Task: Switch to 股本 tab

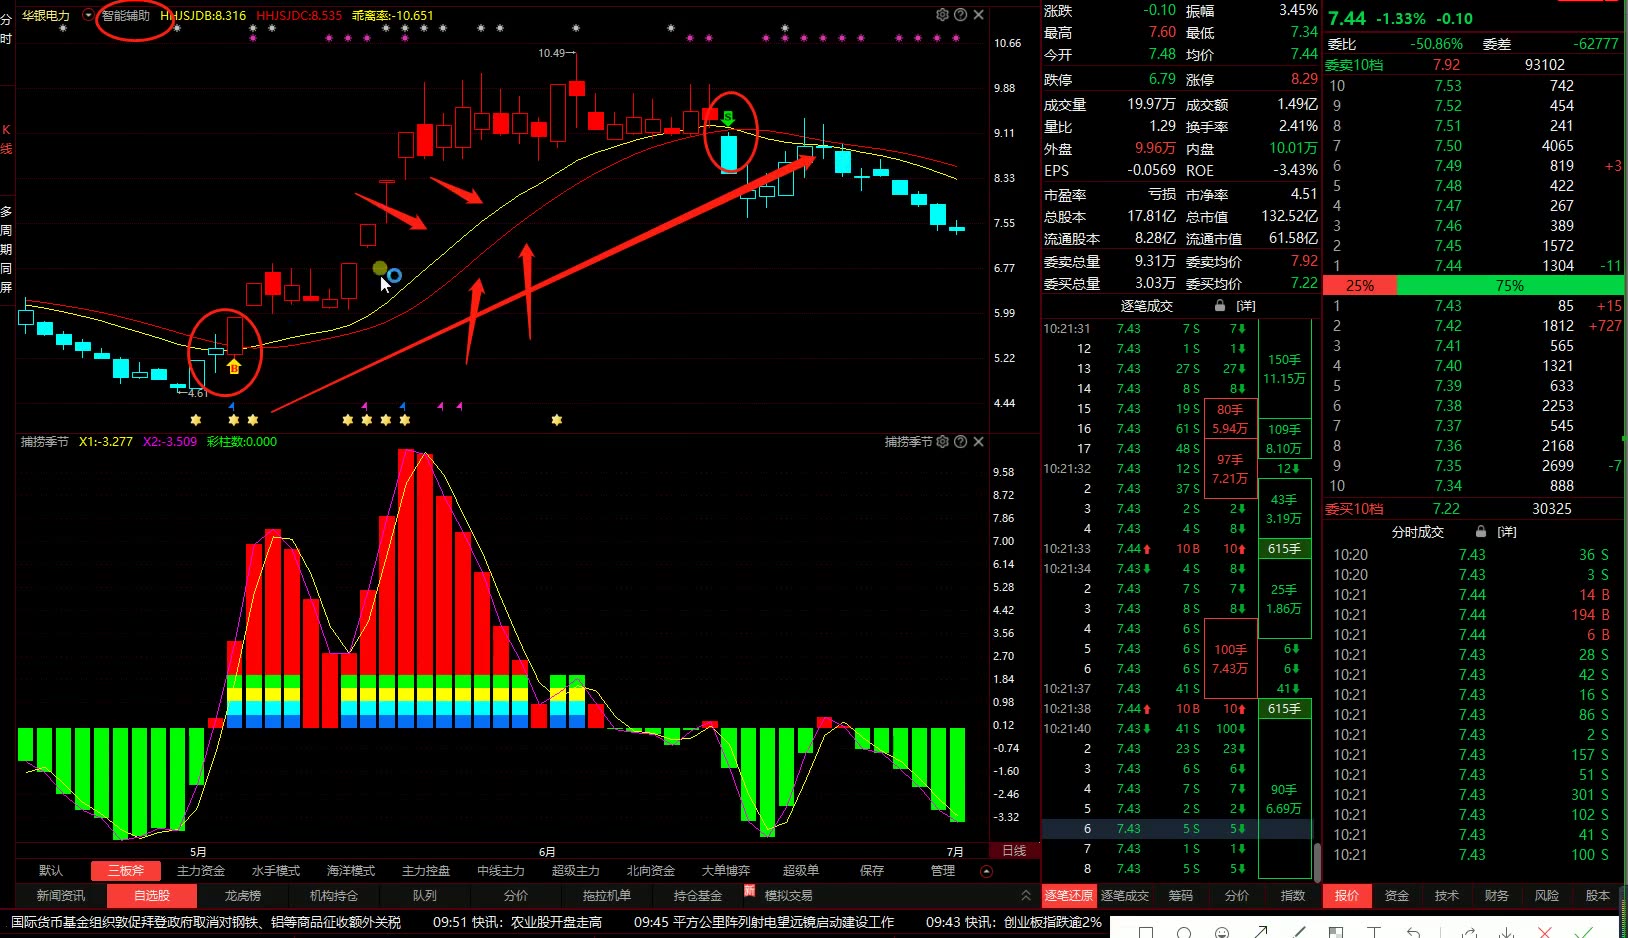Action: tap(1597, 895)
